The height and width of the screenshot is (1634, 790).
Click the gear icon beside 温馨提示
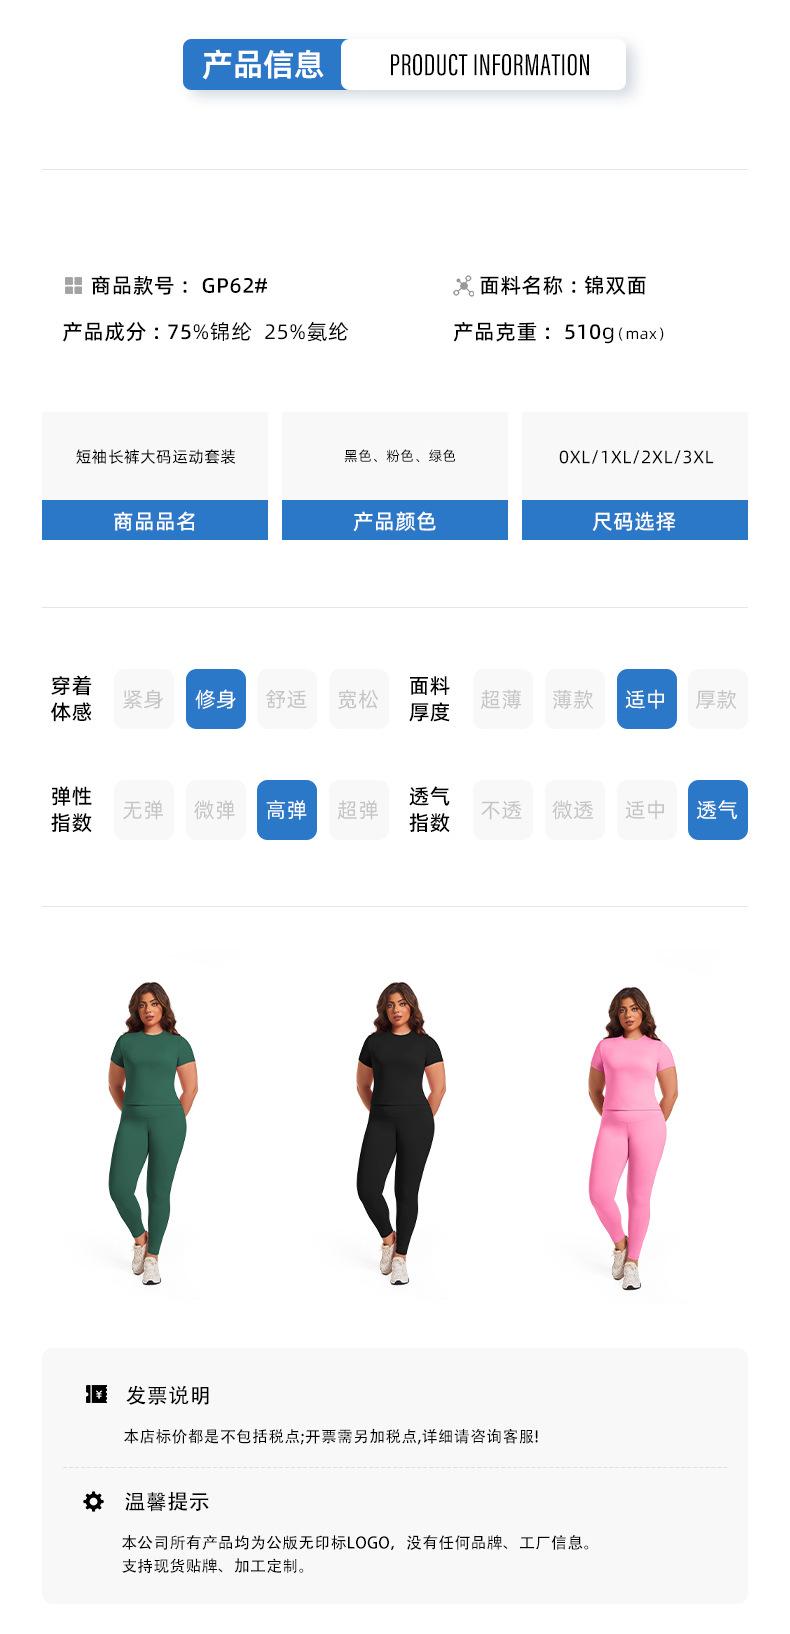[93, 1501]
